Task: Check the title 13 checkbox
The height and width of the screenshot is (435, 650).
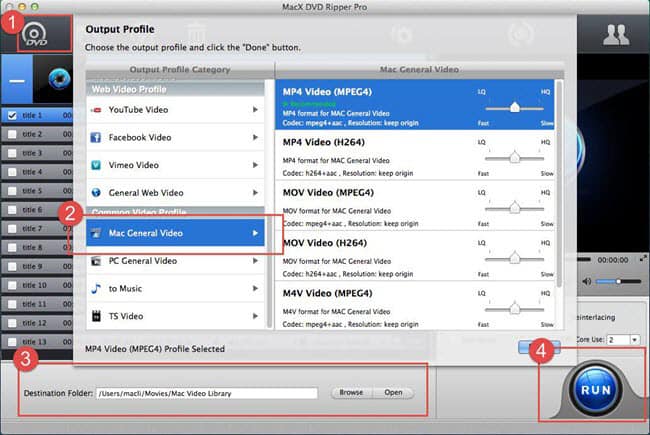Action: tap(12, 342)
